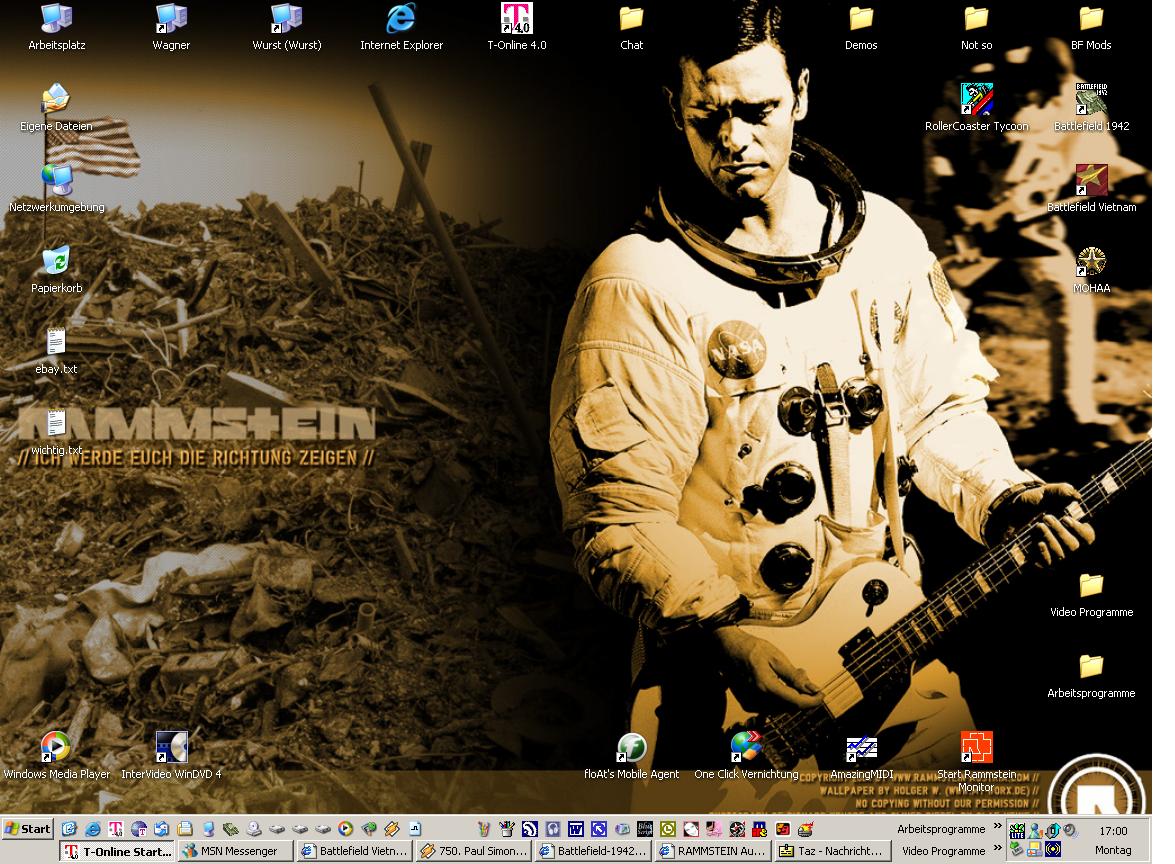Expand the Arbeitsprogramme toolbar chevron
The image size is (1175, 864).
[997, 827]
